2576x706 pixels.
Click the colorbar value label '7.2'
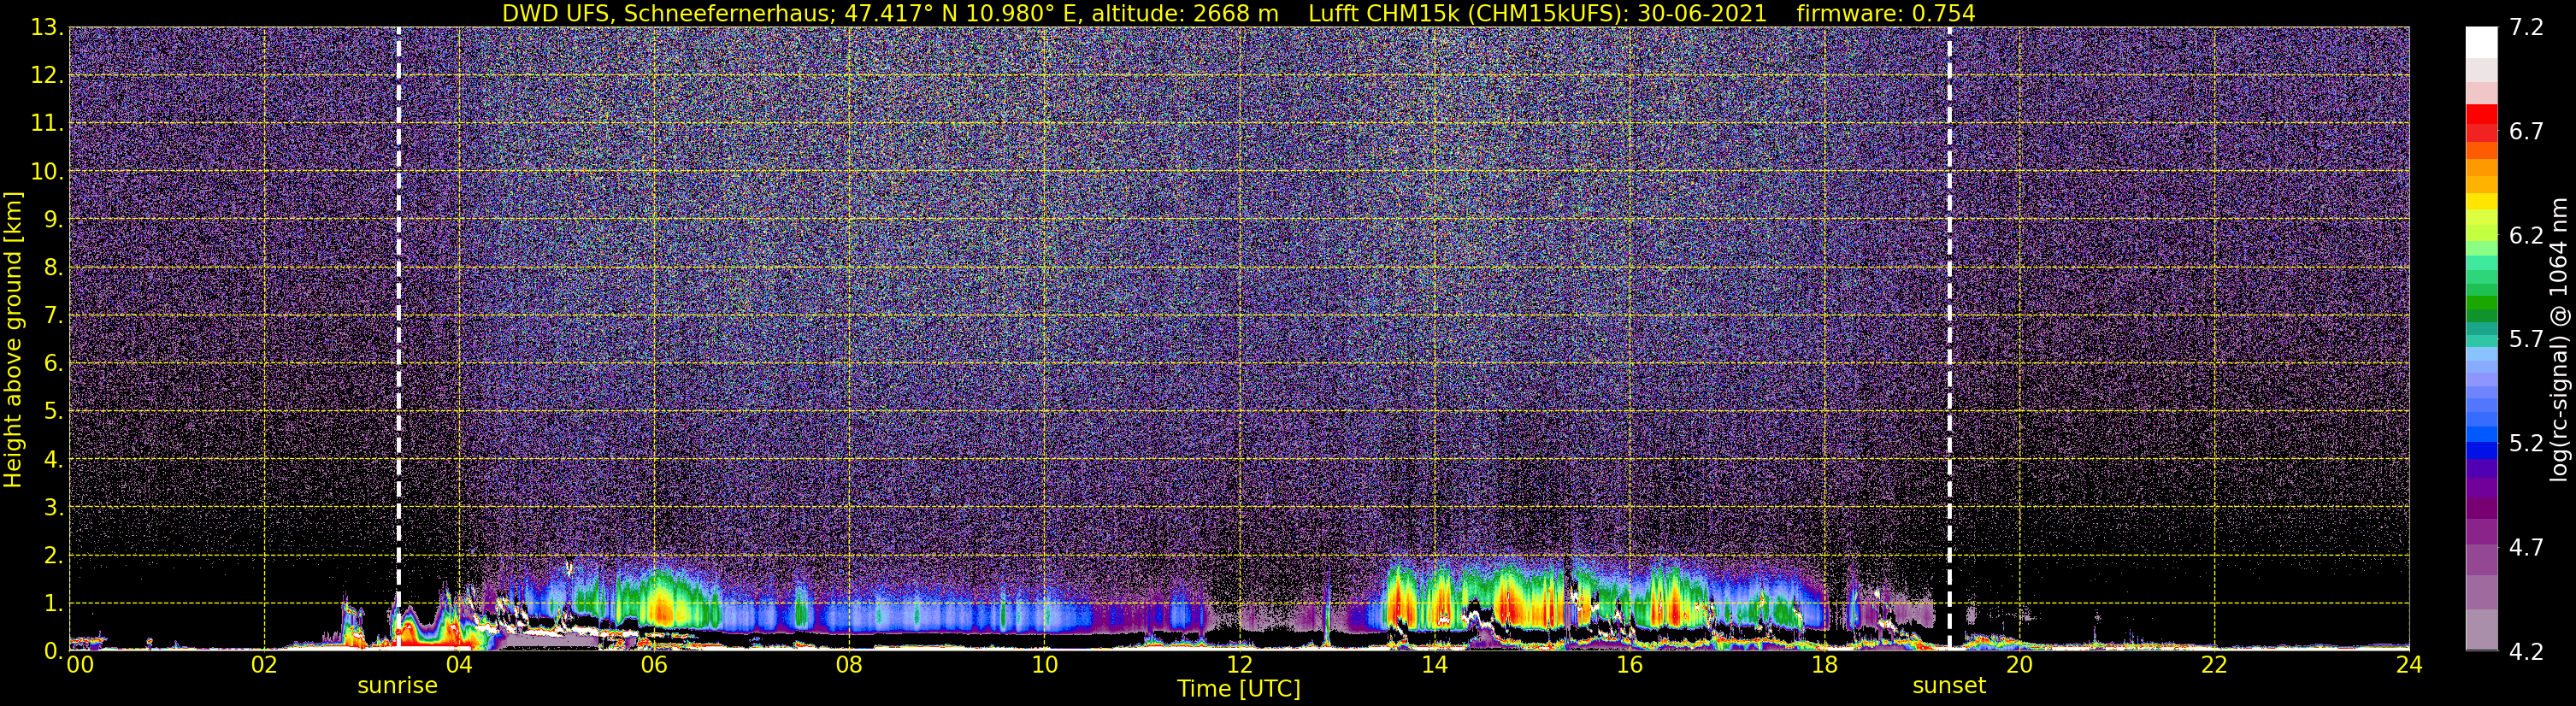pos(2526,28)
